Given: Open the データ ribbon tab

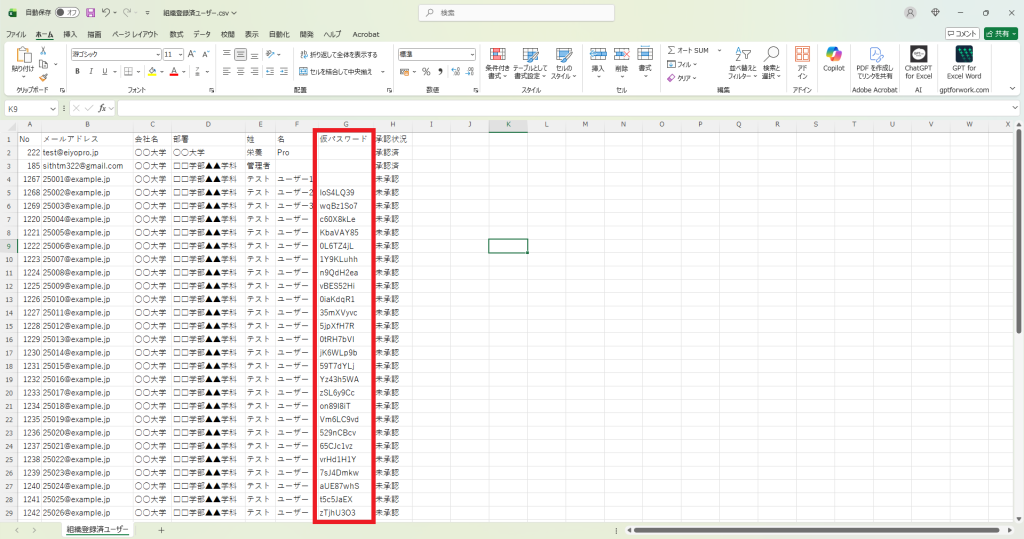Looking at the screenshot, I should [202, 33].
